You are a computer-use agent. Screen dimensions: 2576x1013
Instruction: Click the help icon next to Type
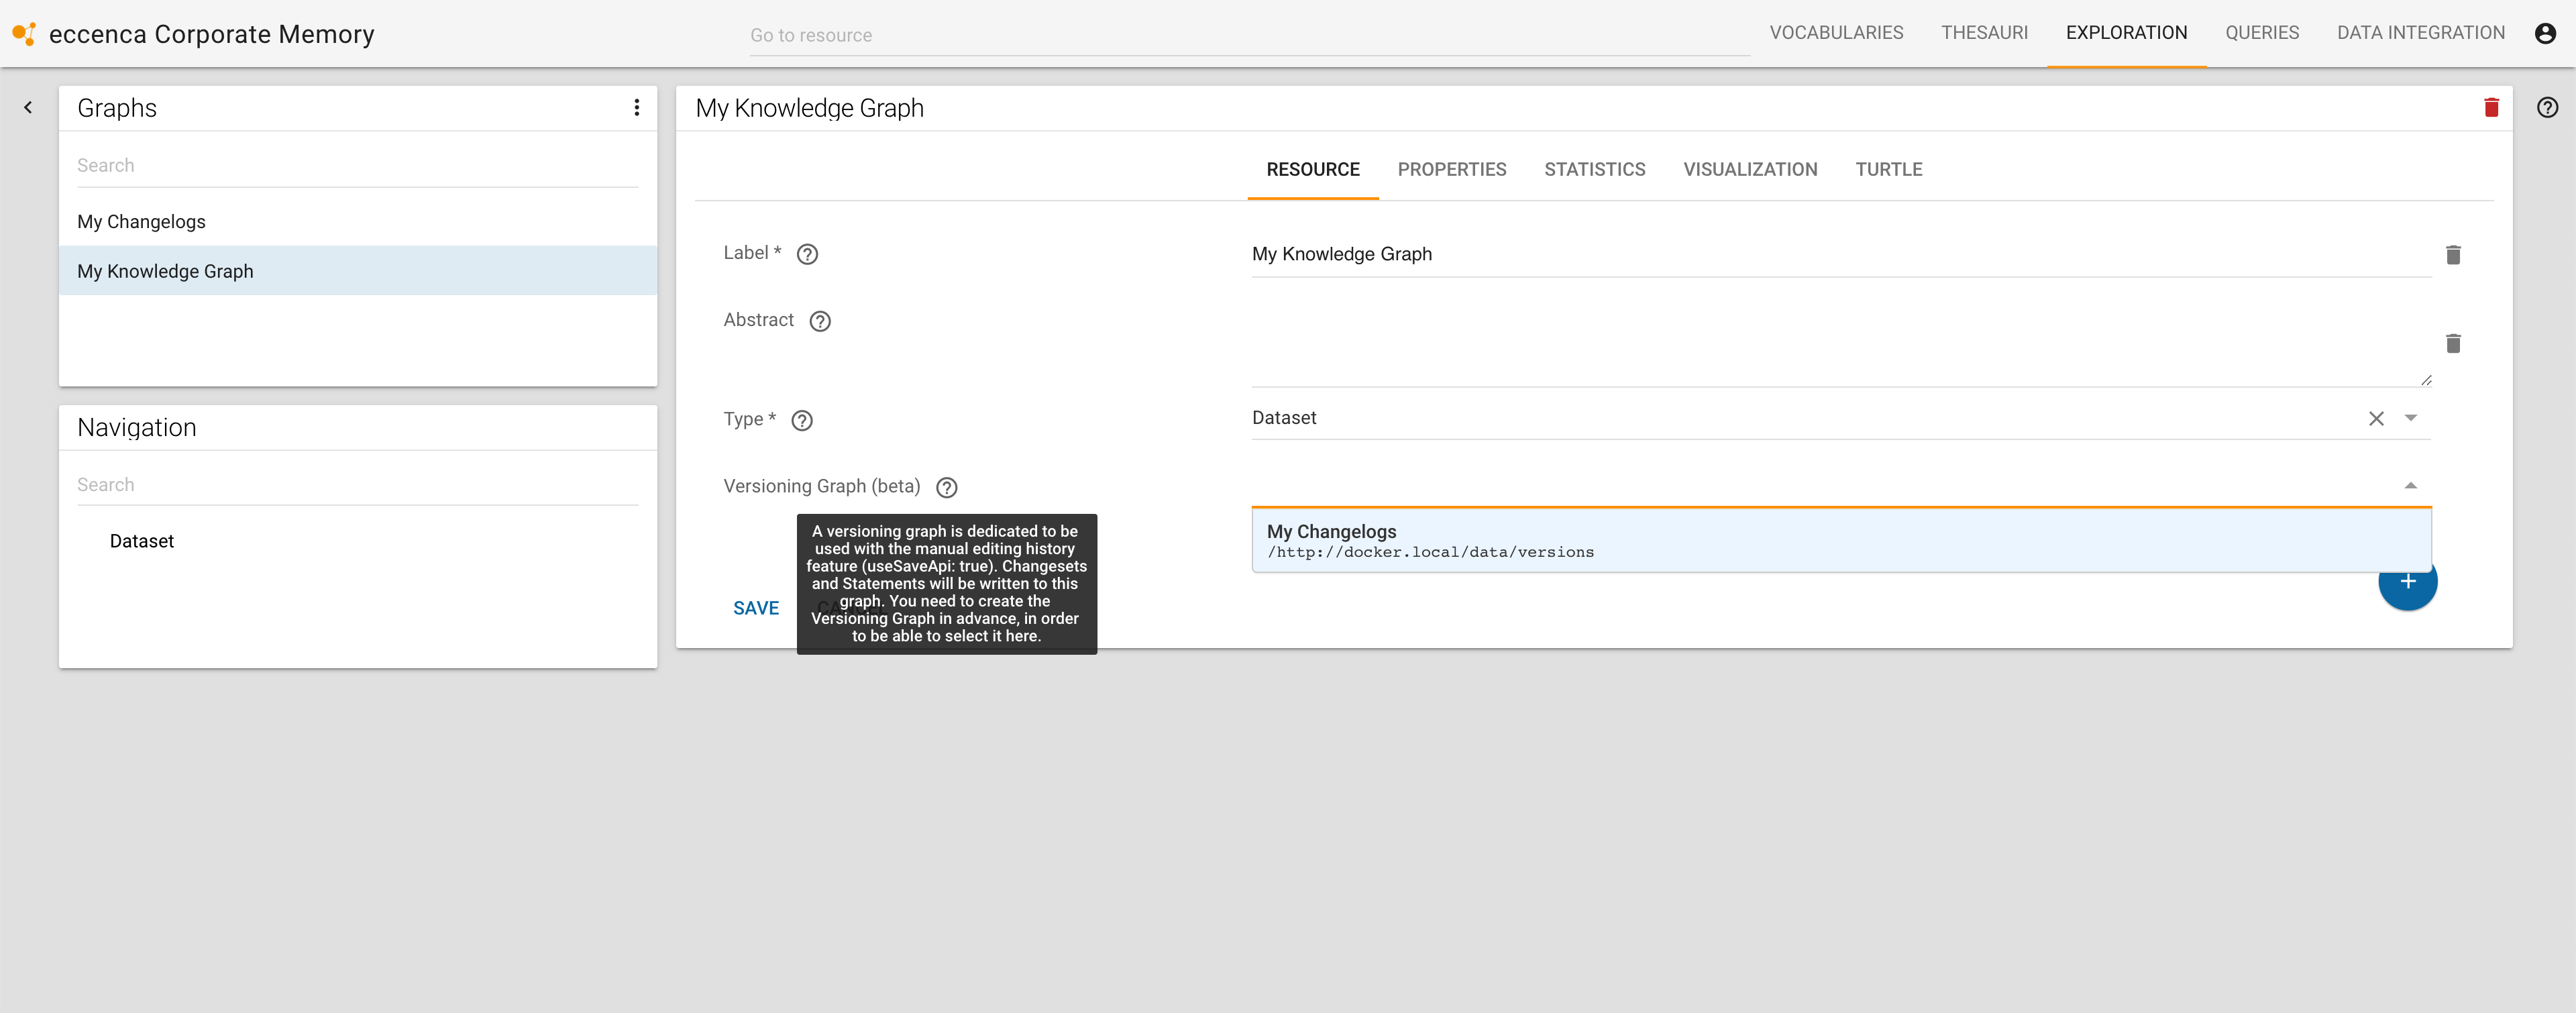coord(802,420)
